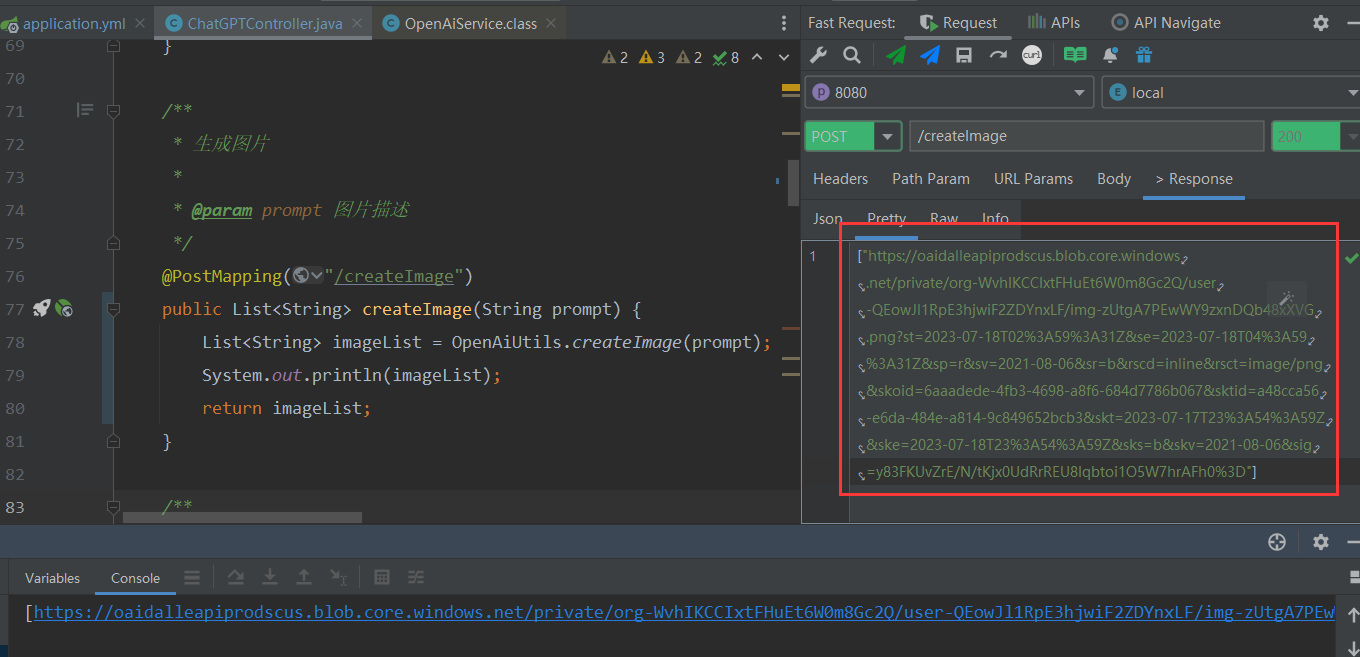The image size is (1360, 657).
Task: Open the Variables debugger tab
Action: point(52,578)
